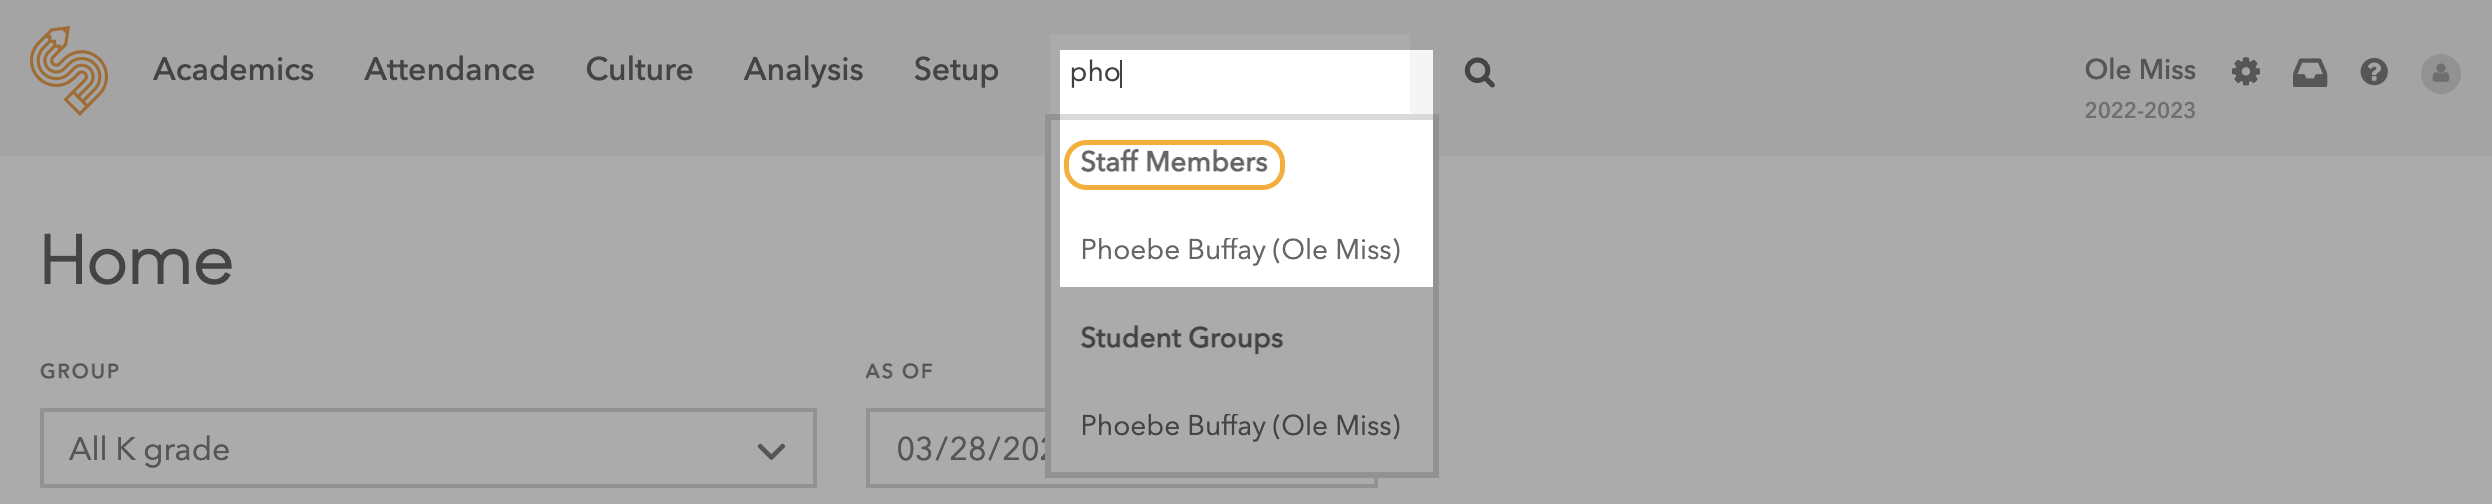Image resolution: width=2492 pixels, height=504 pixels.
Task: Open the Academics menu
Action: tap(233, 70)
